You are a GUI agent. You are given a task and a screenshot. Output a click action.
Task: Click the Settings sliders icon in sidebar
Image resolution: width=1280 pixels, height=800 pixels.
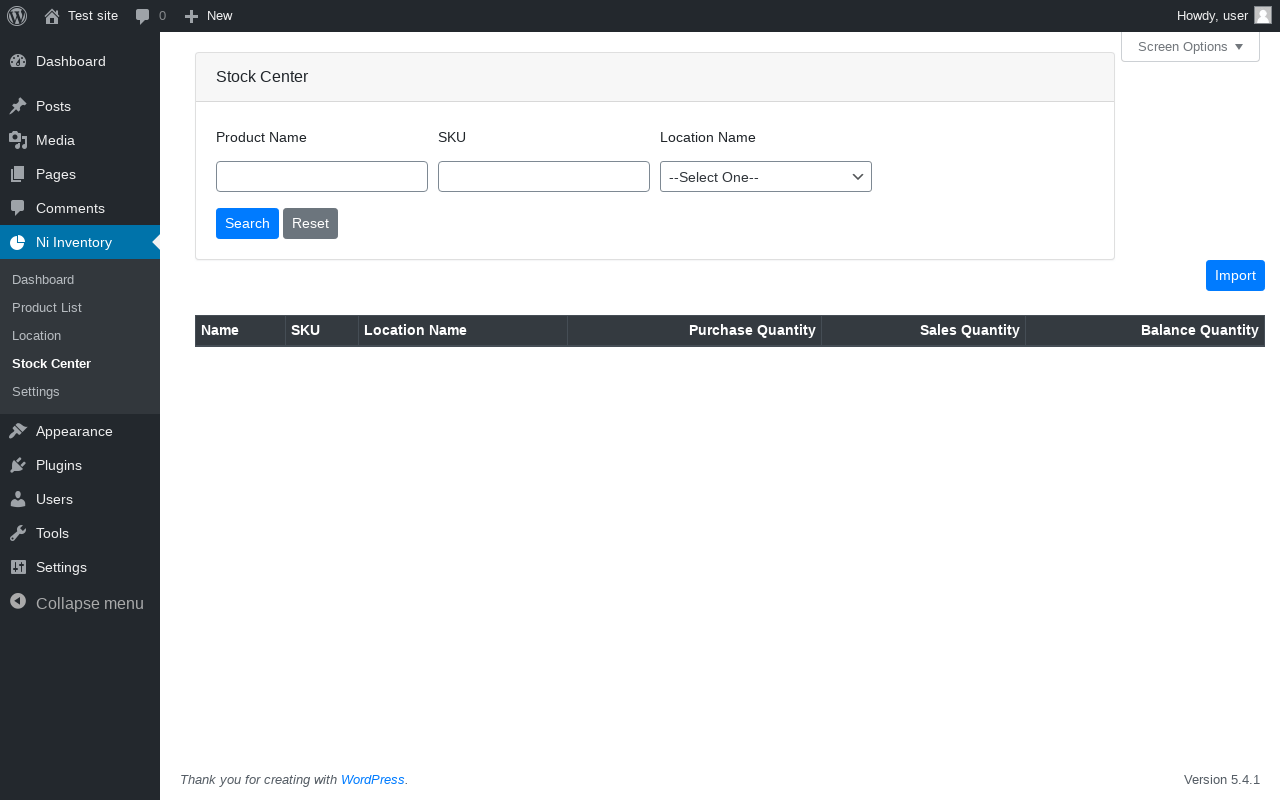[x=18, y=567]
